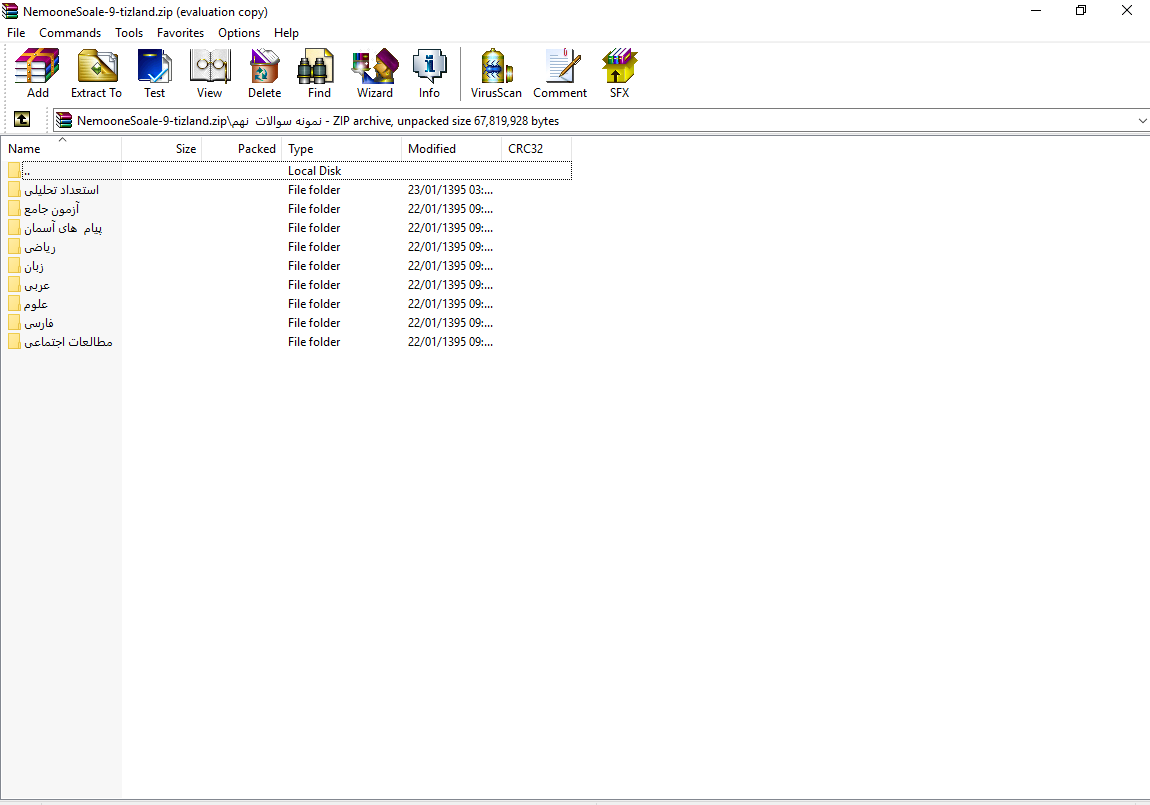The width and height of the screenshot is (1150, 805).
Task: Select folder name آزمون جامع
Action: 51,209
